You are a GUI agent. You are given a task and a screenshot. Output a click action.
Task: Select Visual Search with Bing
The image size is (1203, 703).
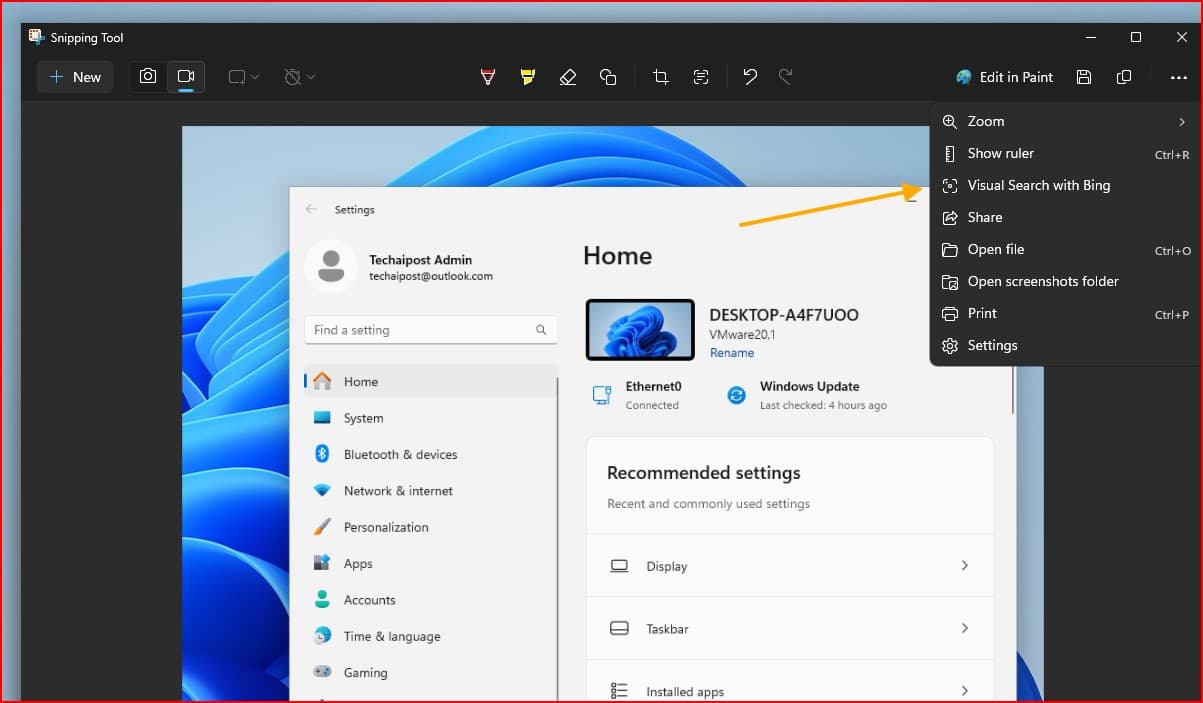coord(1038,185)
